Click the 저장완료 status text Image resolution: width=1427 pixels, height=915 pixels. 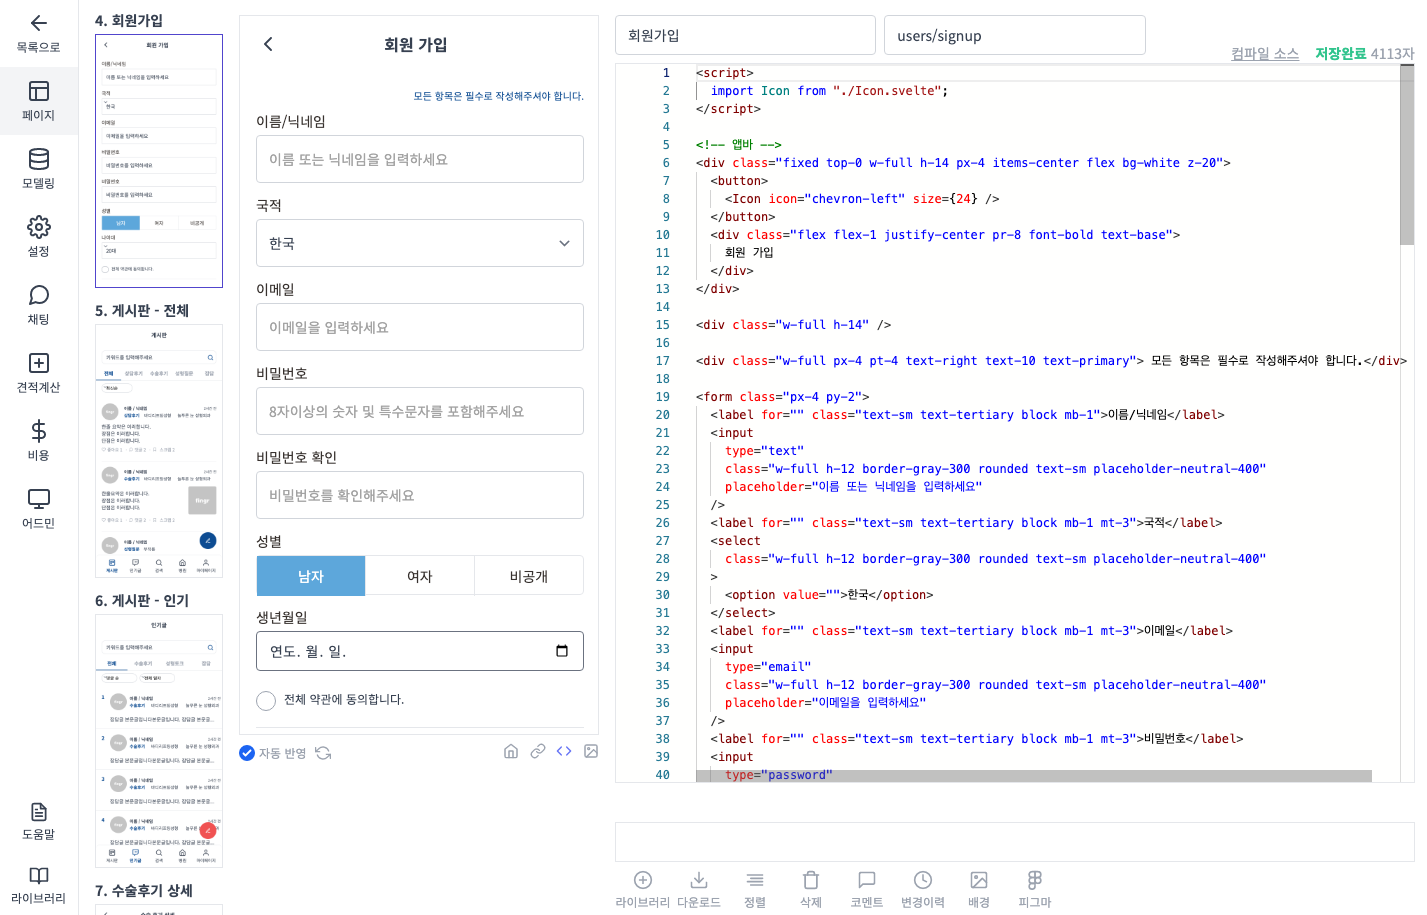1340,54
